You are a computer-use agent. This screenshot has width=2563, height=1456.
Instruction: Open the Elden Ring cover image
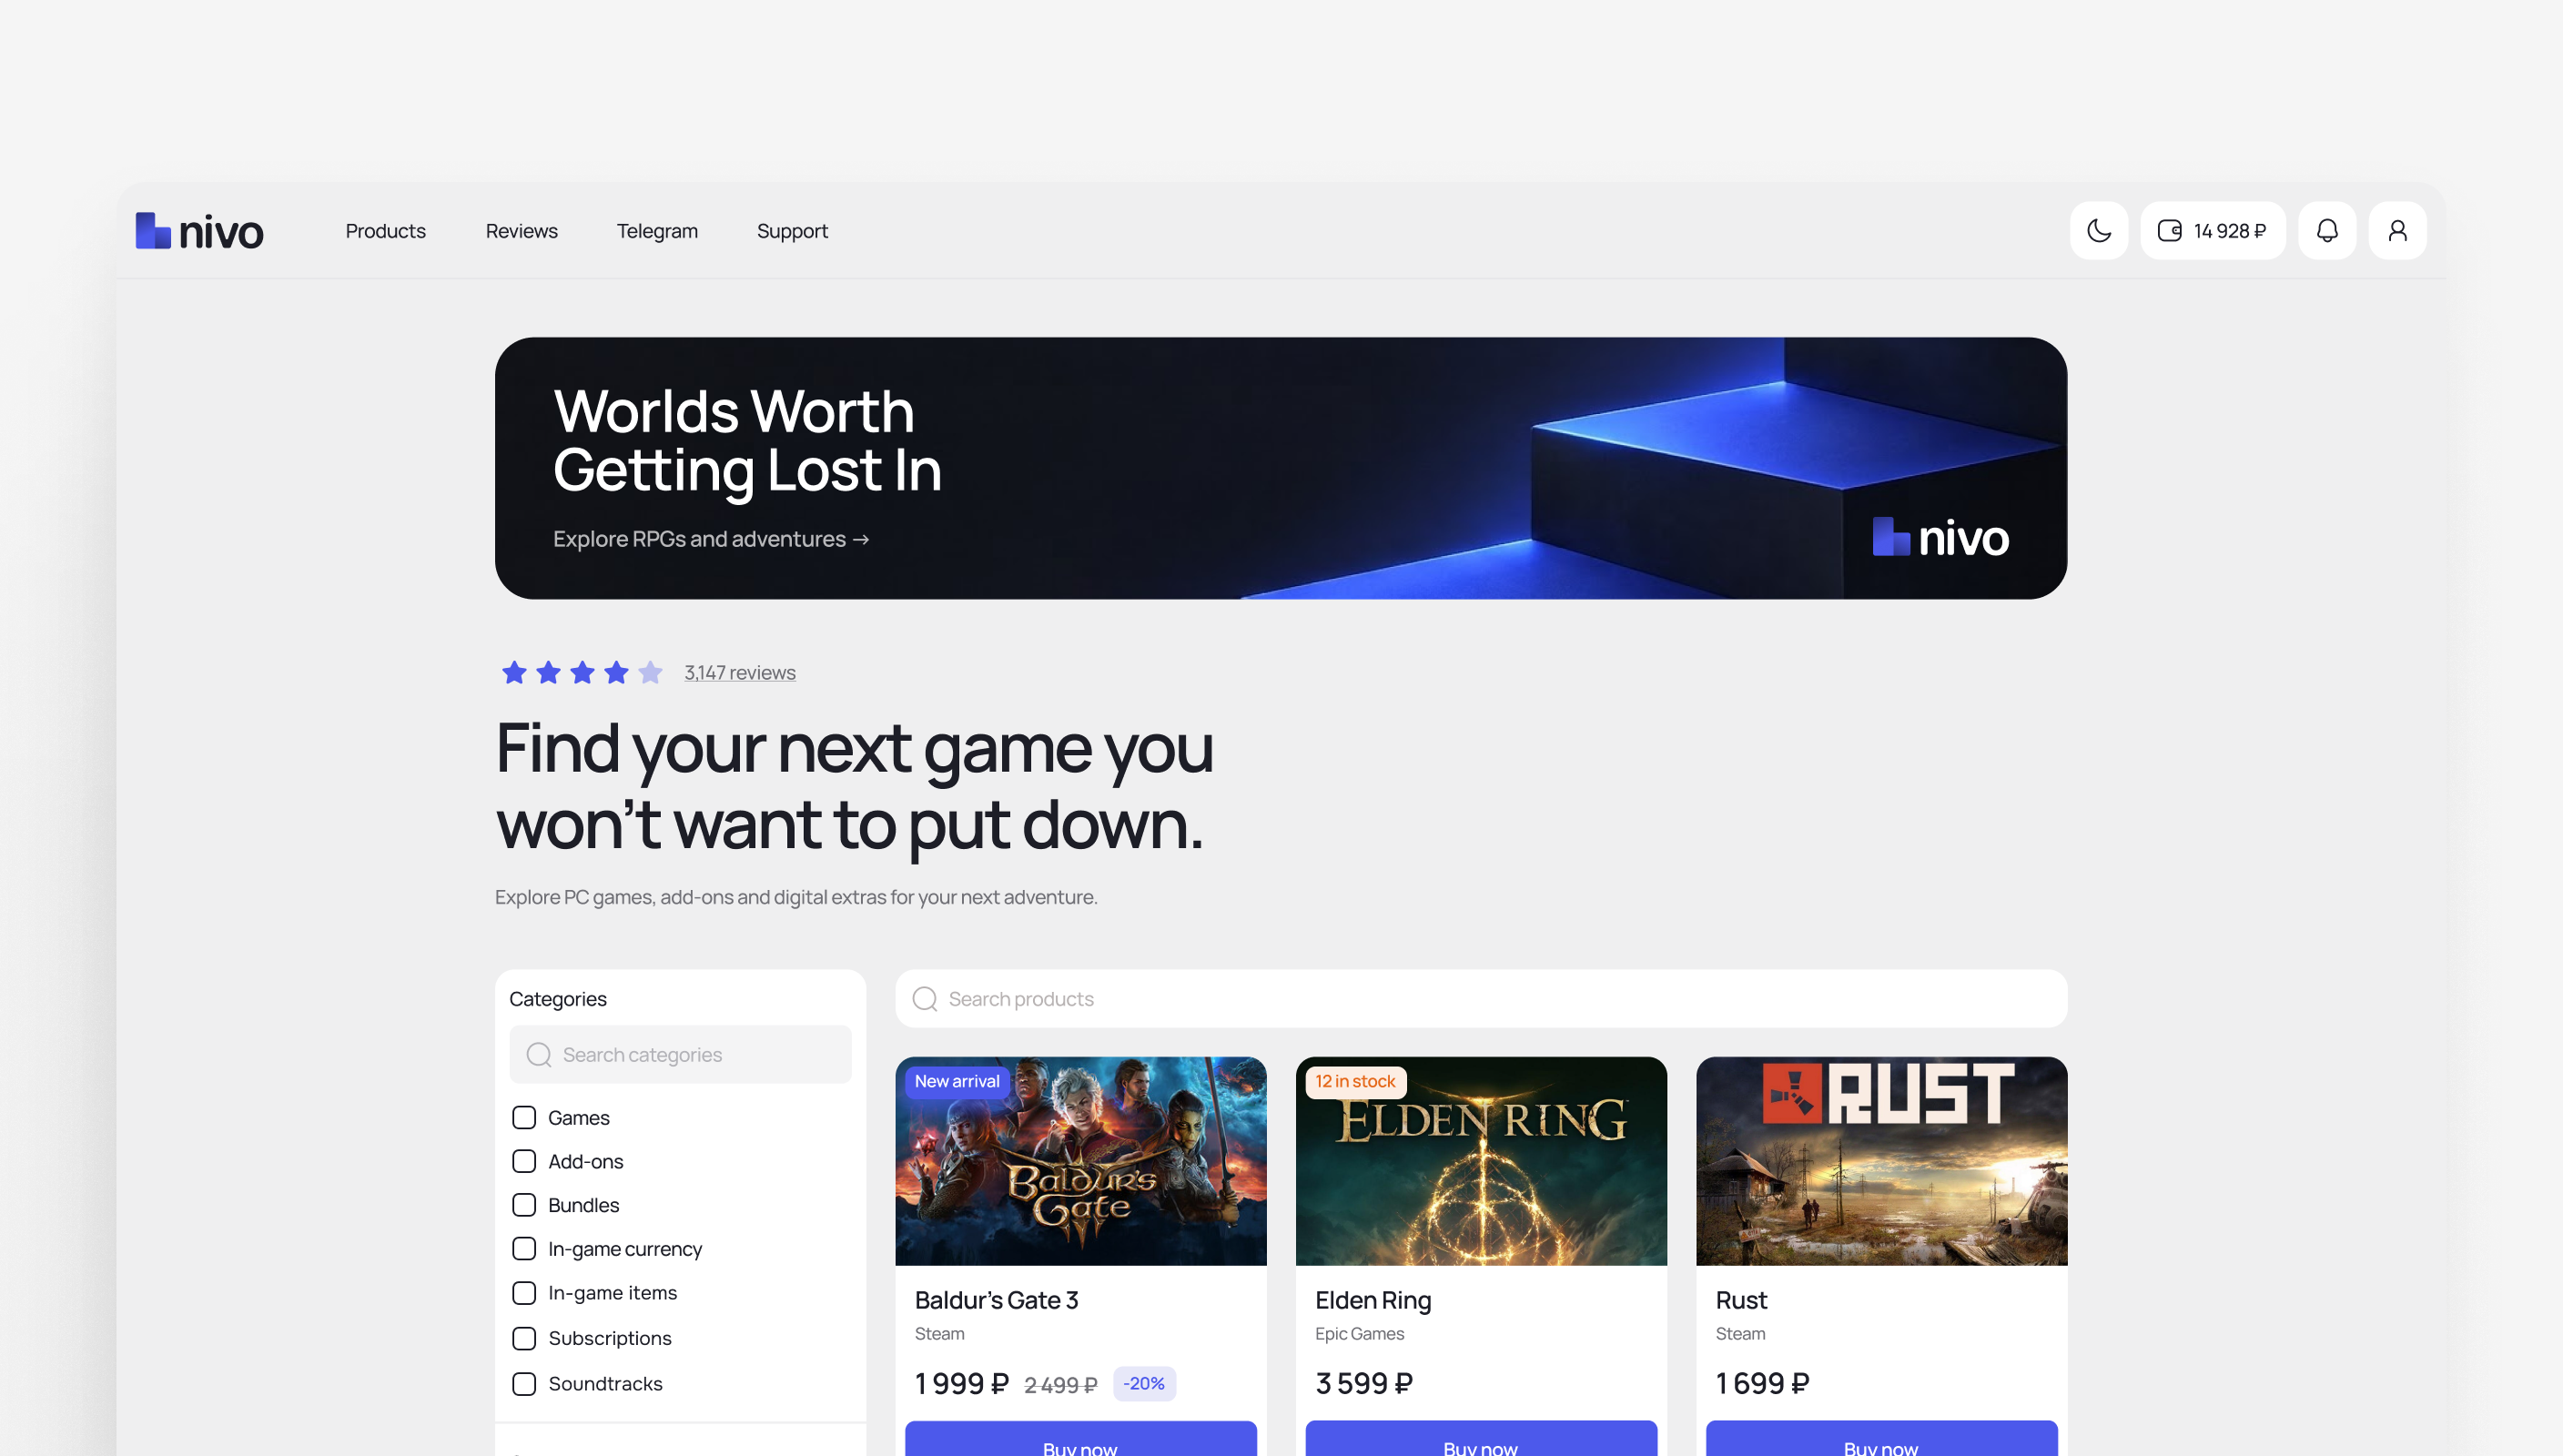click(1481, 1162)
